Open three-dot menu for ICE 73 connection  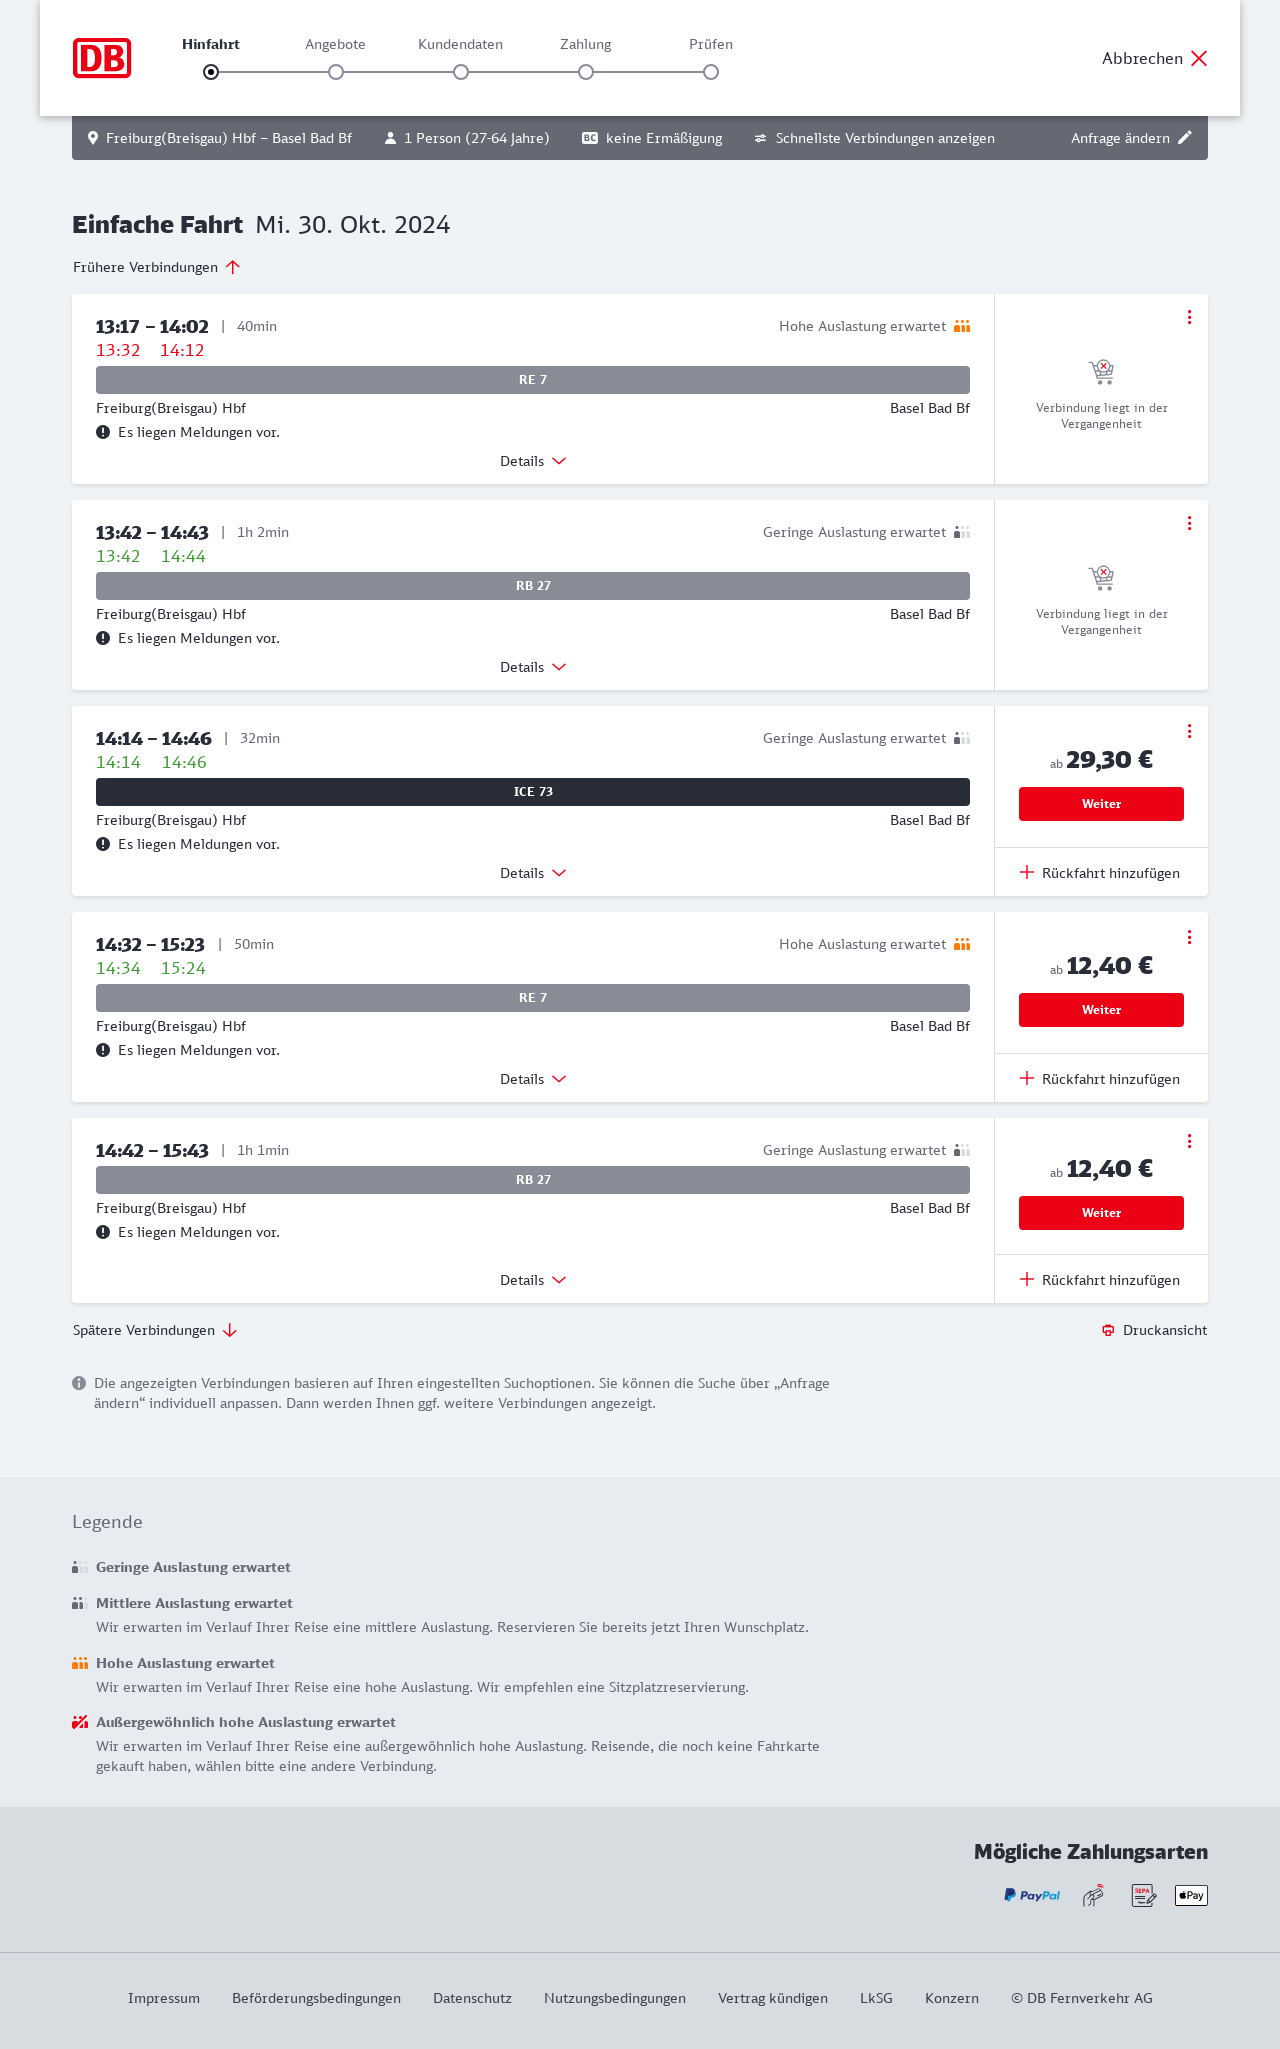point(1189,731)
